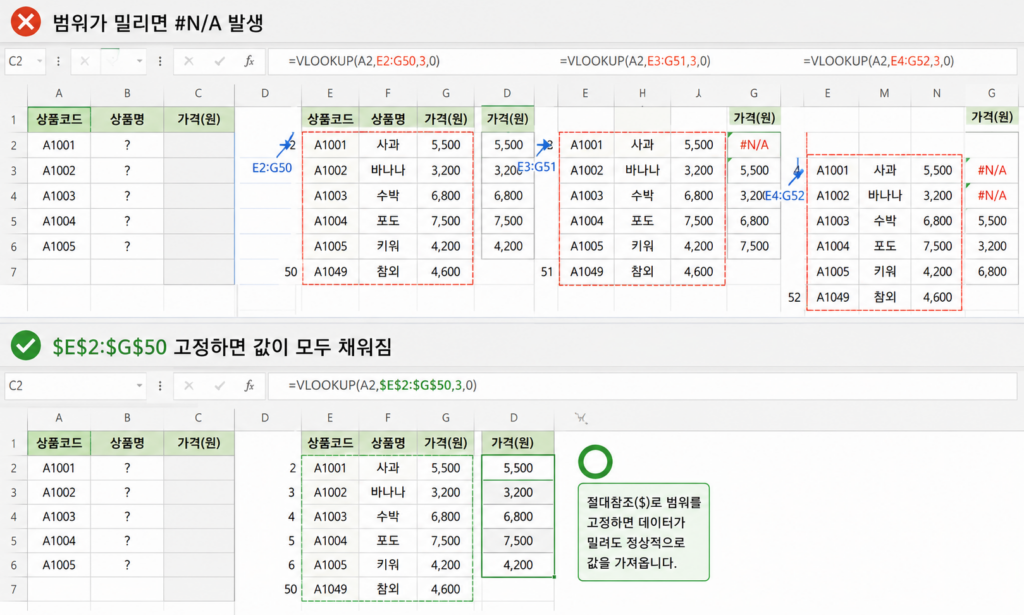
Task: Click the bottom name box showing C2
Action: (x=75, y=386)
